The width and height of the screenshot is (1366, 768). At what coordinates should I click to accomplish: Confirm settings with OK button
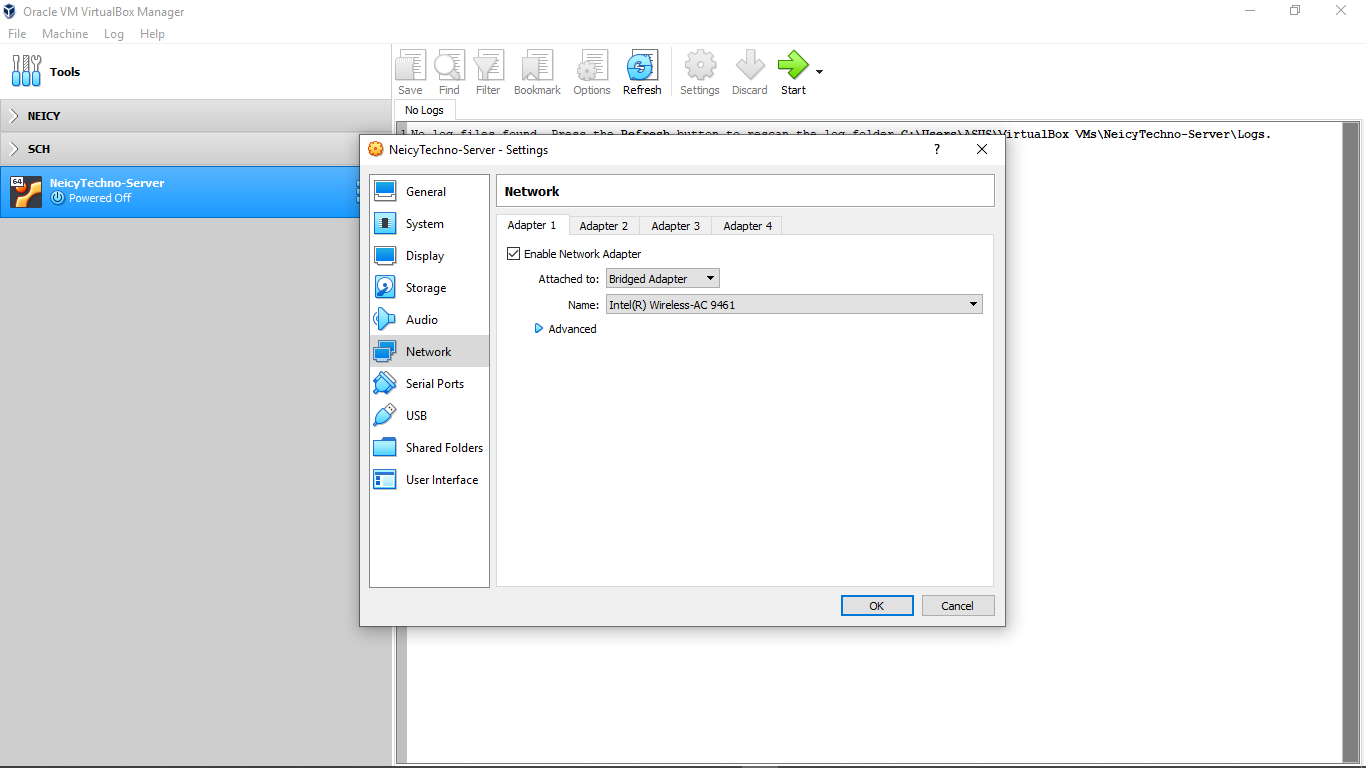[877, 606]
